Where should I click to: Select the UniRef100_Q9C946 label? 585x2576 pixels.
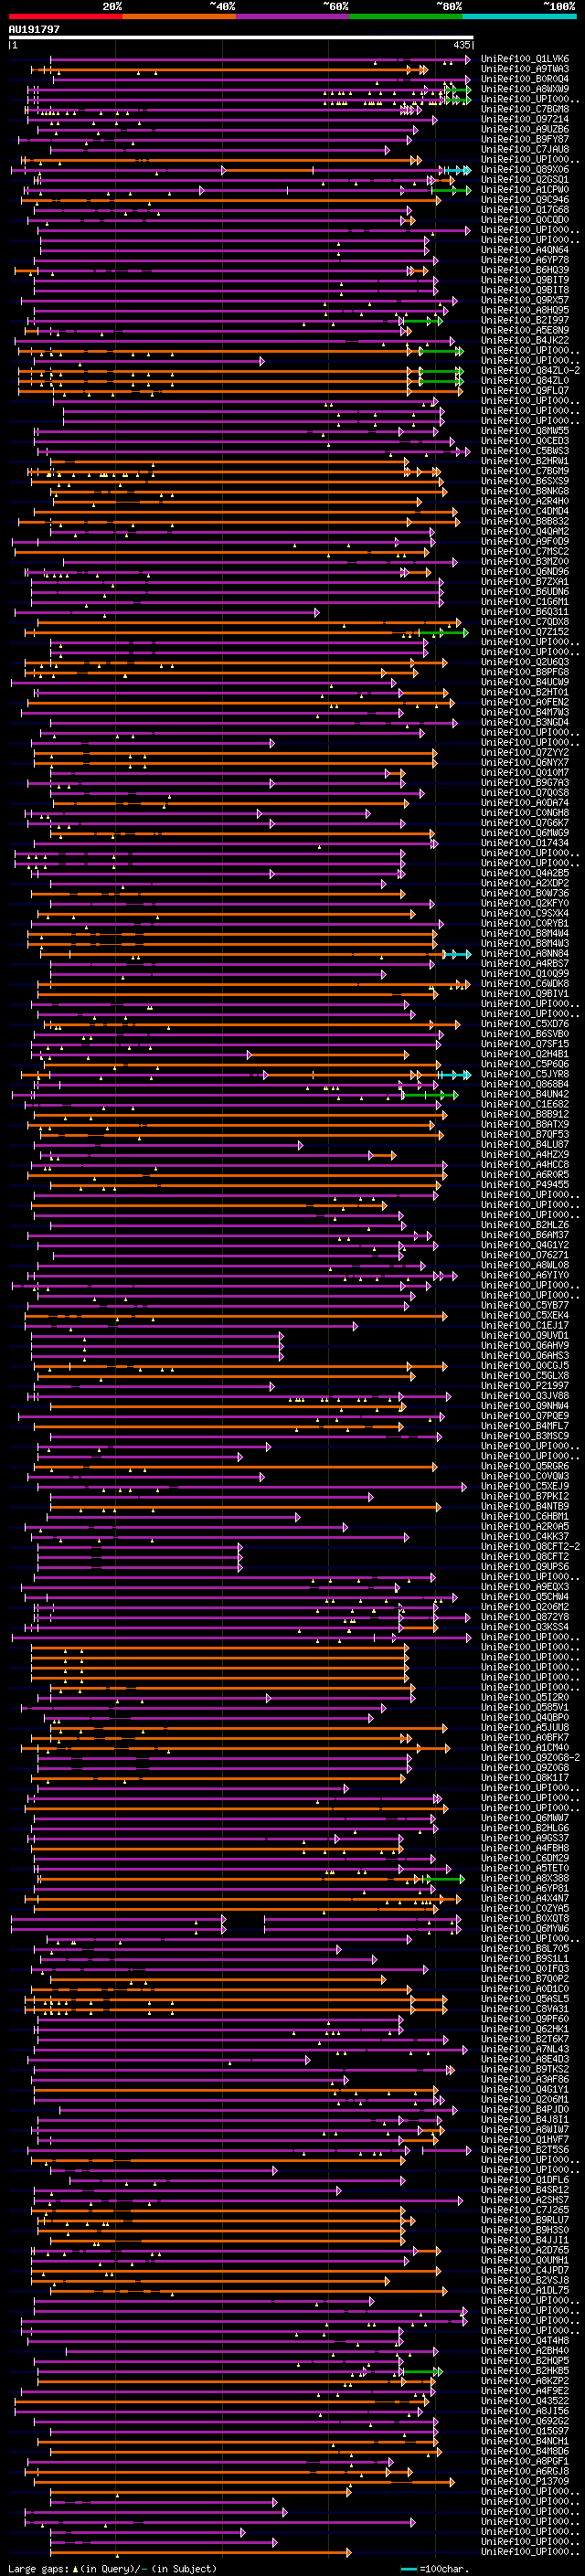(525, 199)
